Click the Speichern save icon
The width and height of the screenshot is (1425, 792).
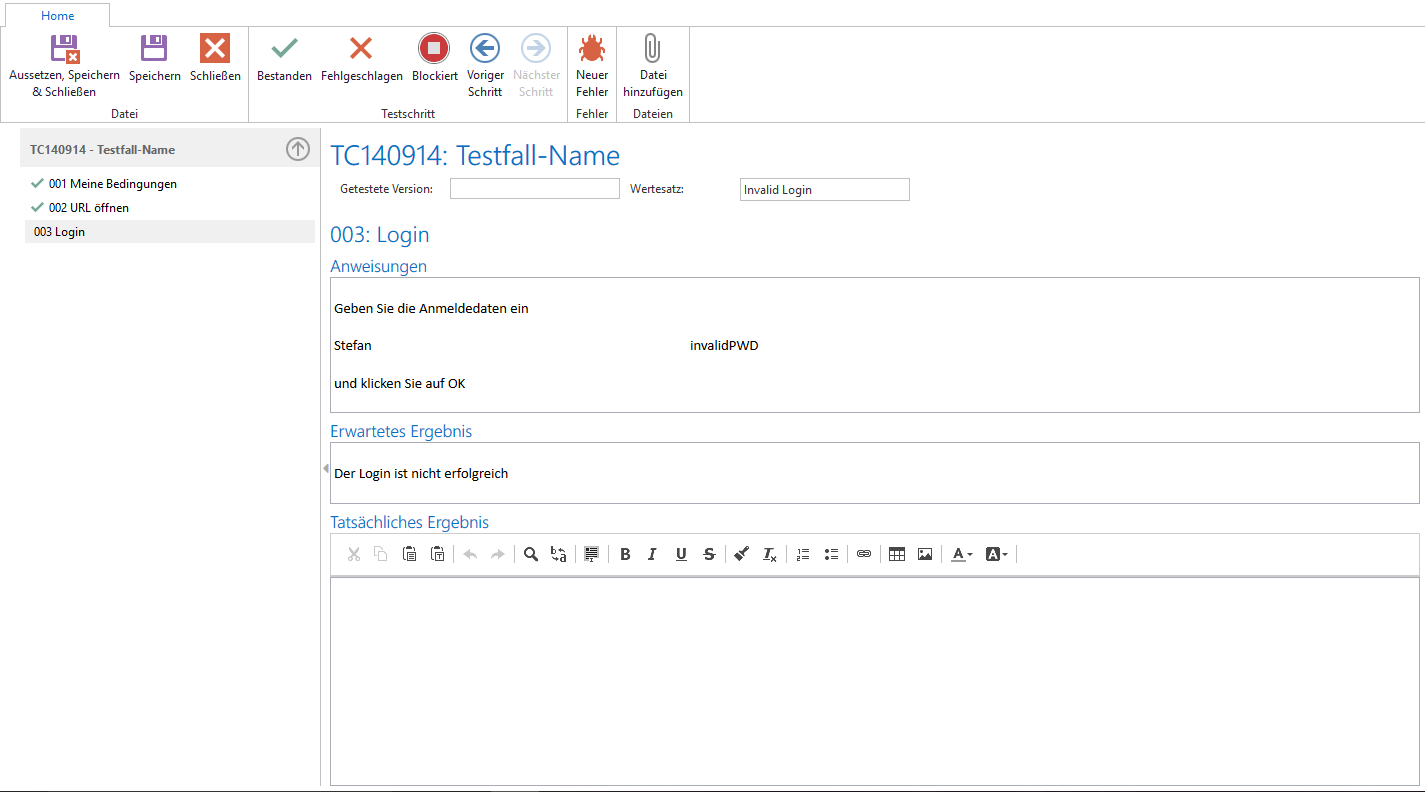(x=154, y=48)
